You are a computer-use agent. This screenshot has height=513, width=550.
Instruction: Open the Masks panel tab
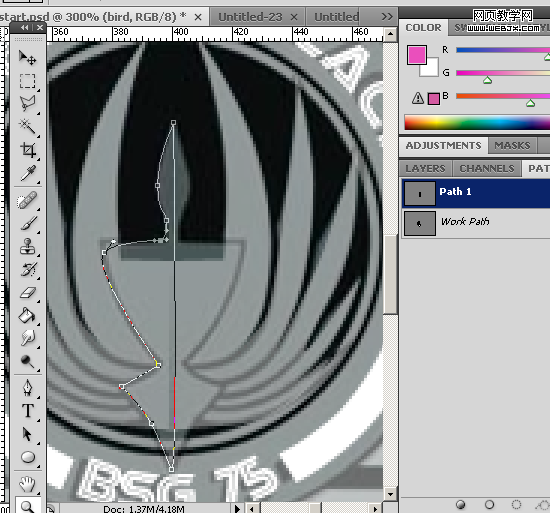(x=512, y=146)
